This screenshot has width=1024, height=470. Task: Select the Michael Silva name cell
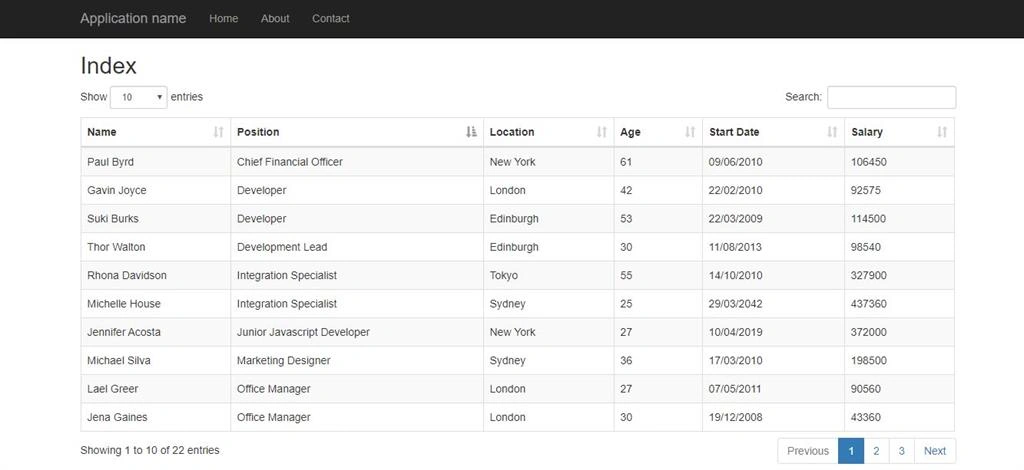(x=155, y=360)
